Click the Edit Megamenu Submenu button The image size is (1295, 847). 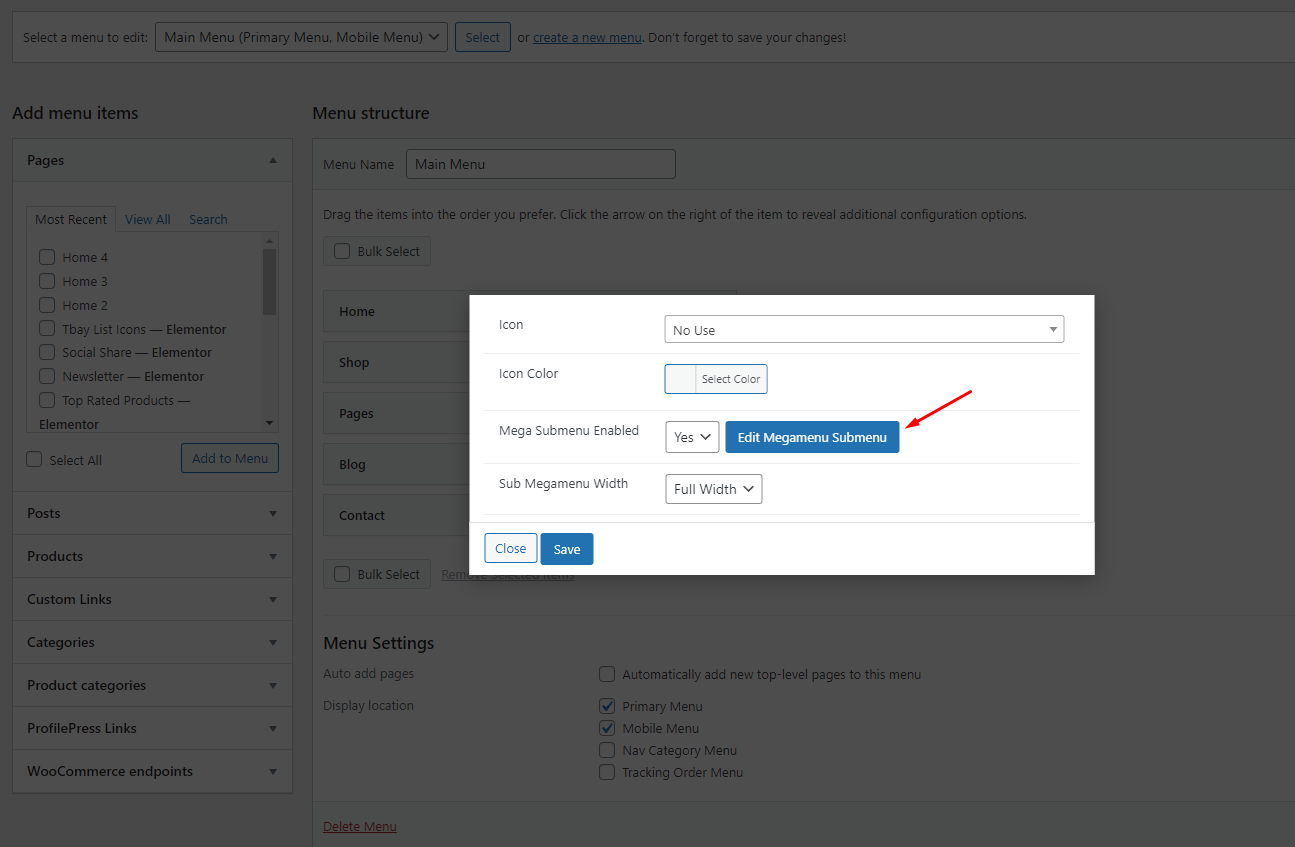point(811,437)
